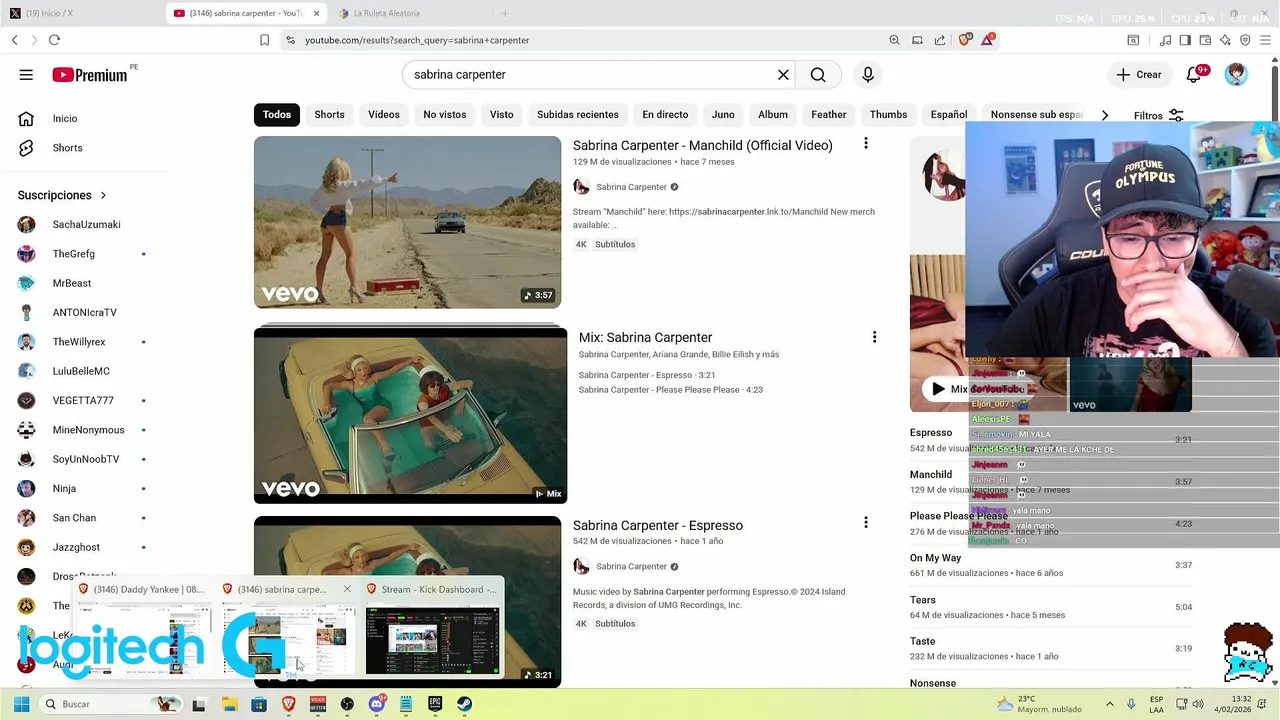Open the OBS Studio taskbar icon

point(347,704)
